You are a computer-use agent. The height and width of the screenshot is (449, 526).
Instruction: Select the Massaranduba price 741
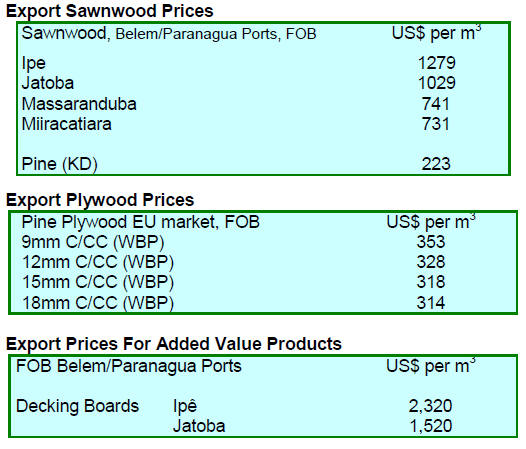tap(436, 104)
